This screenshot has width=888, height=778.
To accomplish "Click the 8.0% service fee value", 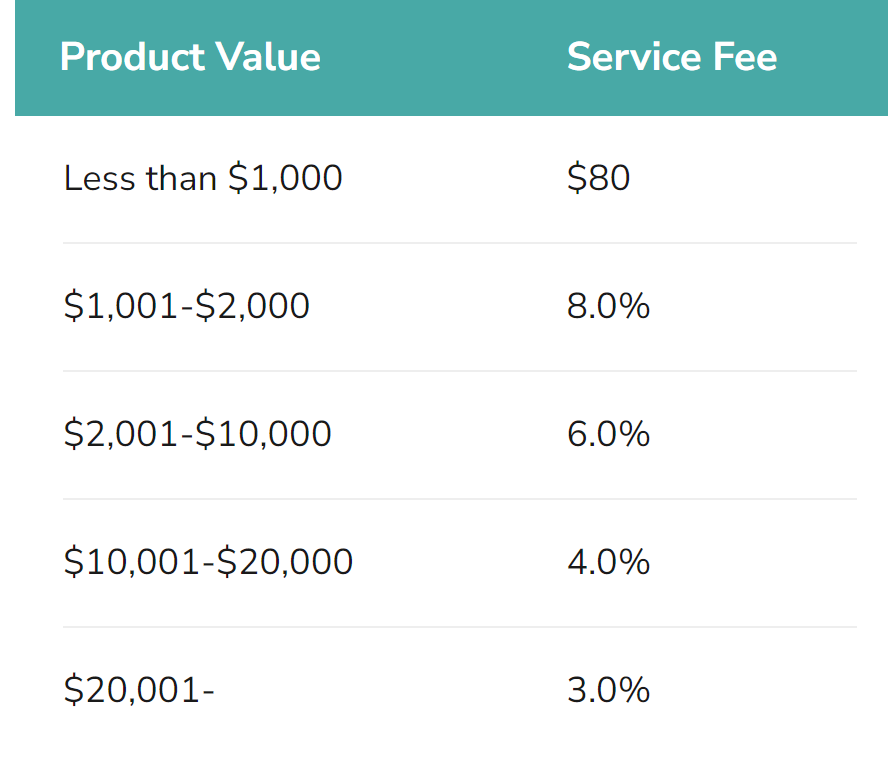I will coord(608,306).
